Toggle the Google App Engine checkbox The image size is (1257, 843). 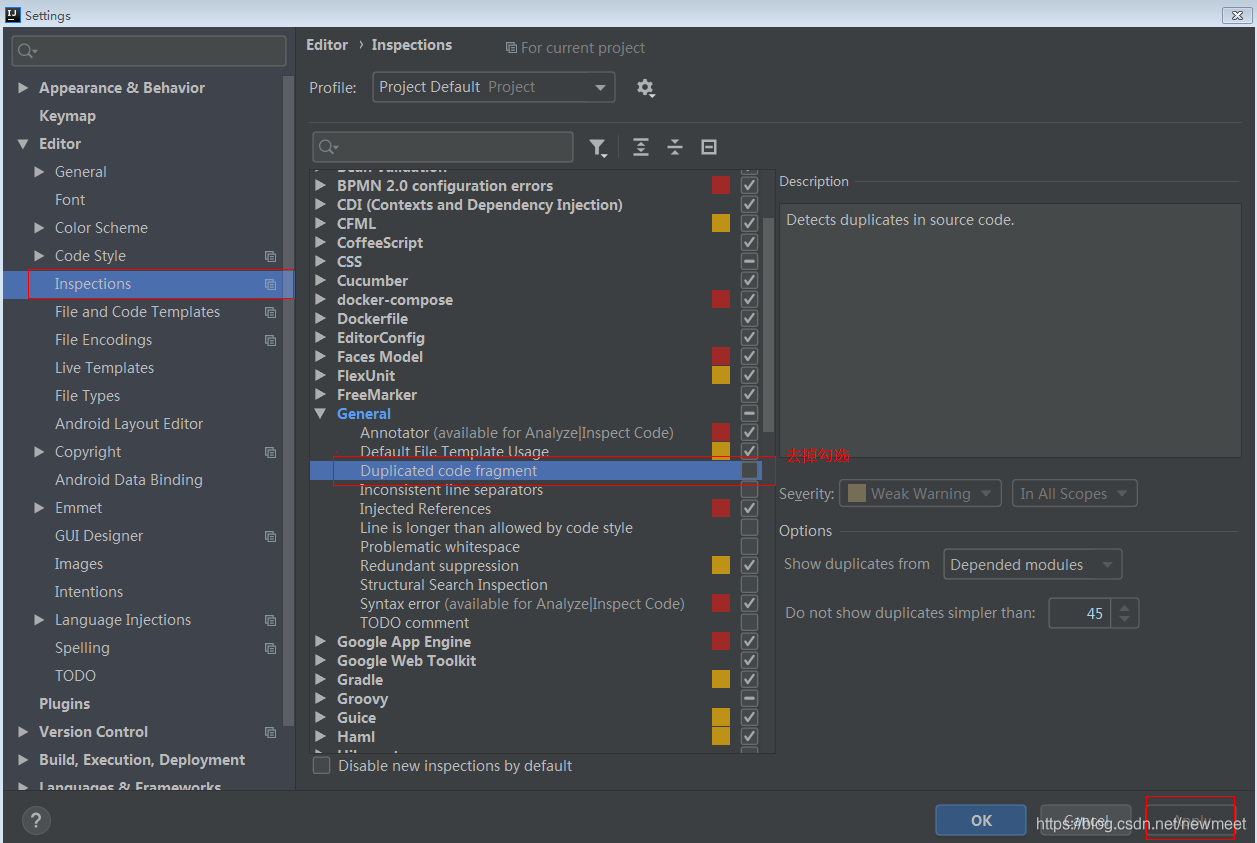point(749,642)
